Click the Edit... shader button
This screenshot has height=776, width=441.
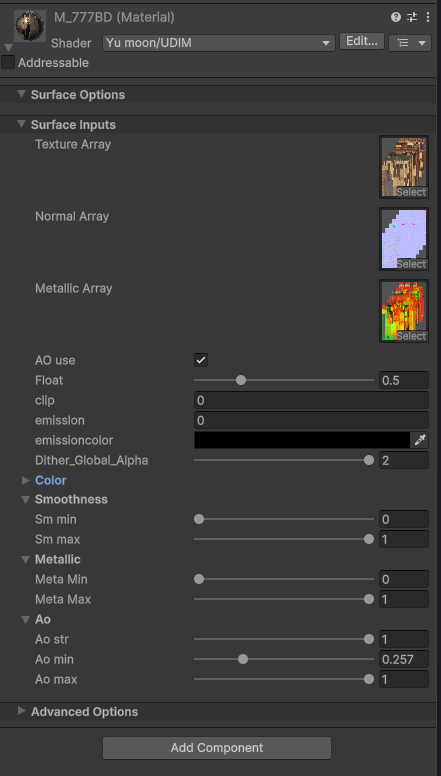362,42
